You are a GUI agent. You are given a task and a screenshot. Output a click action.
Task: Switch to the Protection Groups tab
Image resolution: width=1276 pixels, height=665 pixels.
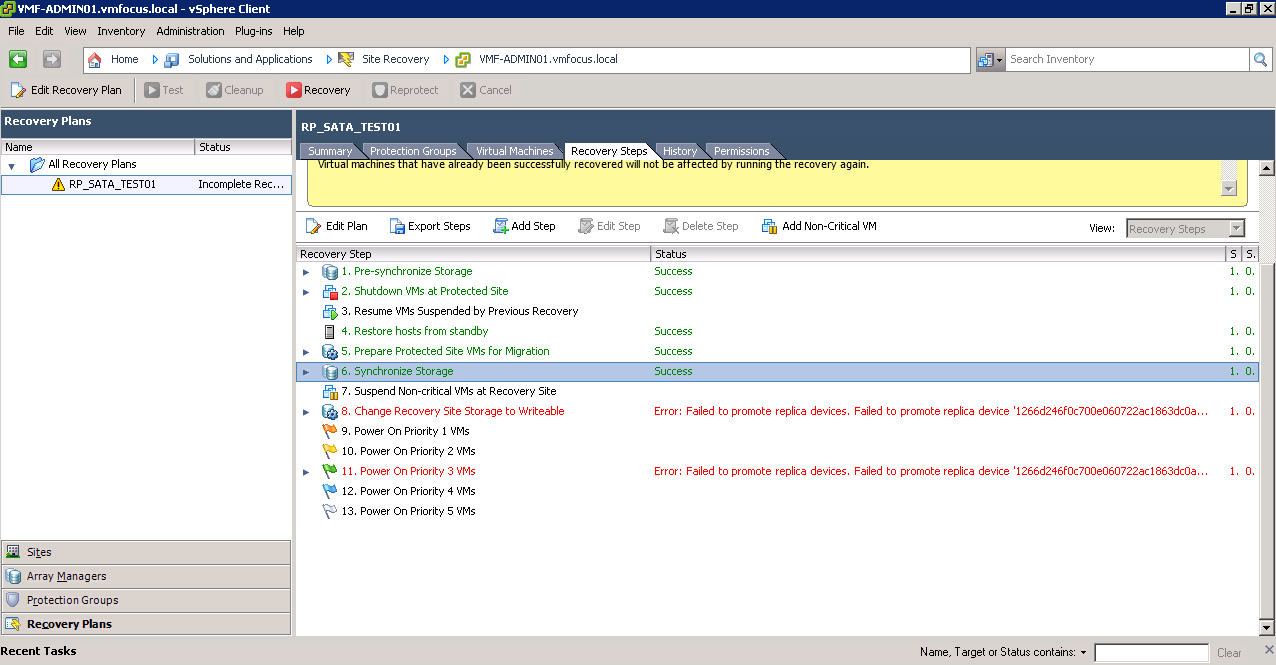(x=412, y=151)
